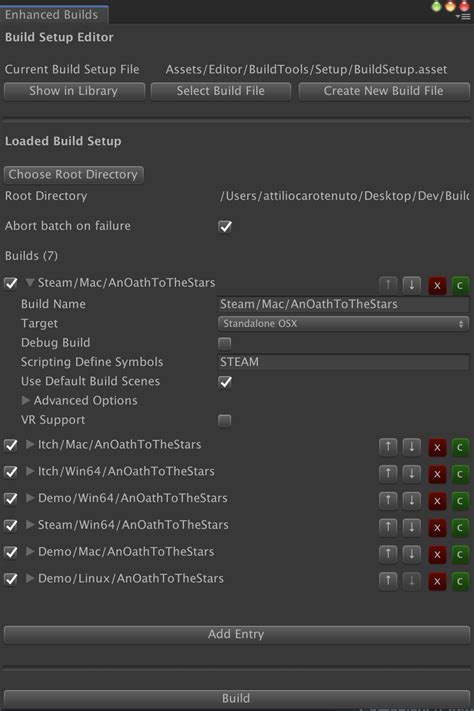Image resolution: width=474 pixels, height=711 pixels.
Task: Toggle Abort batch on failure checkbox
Action: click(x=225, y=226)
